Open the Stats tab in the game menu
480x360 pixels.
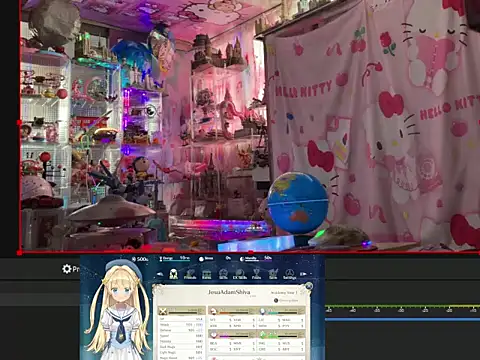[173, 274]
